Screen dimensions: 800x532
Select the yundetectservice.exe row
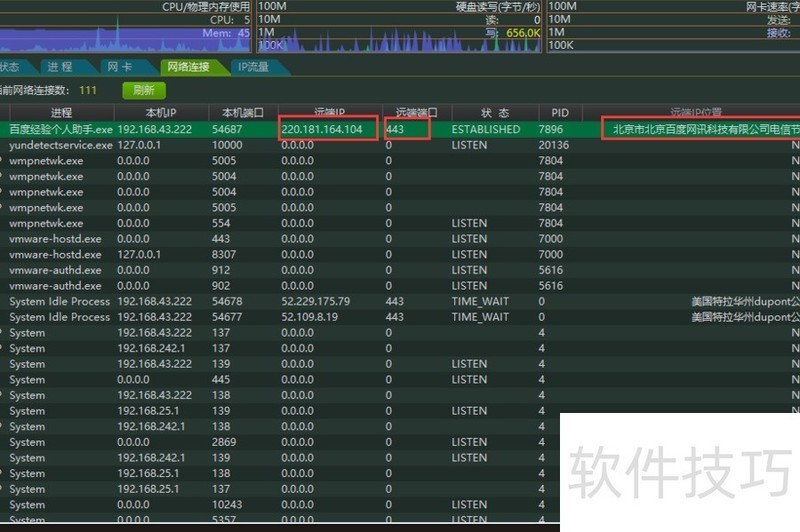coord(400,145)
